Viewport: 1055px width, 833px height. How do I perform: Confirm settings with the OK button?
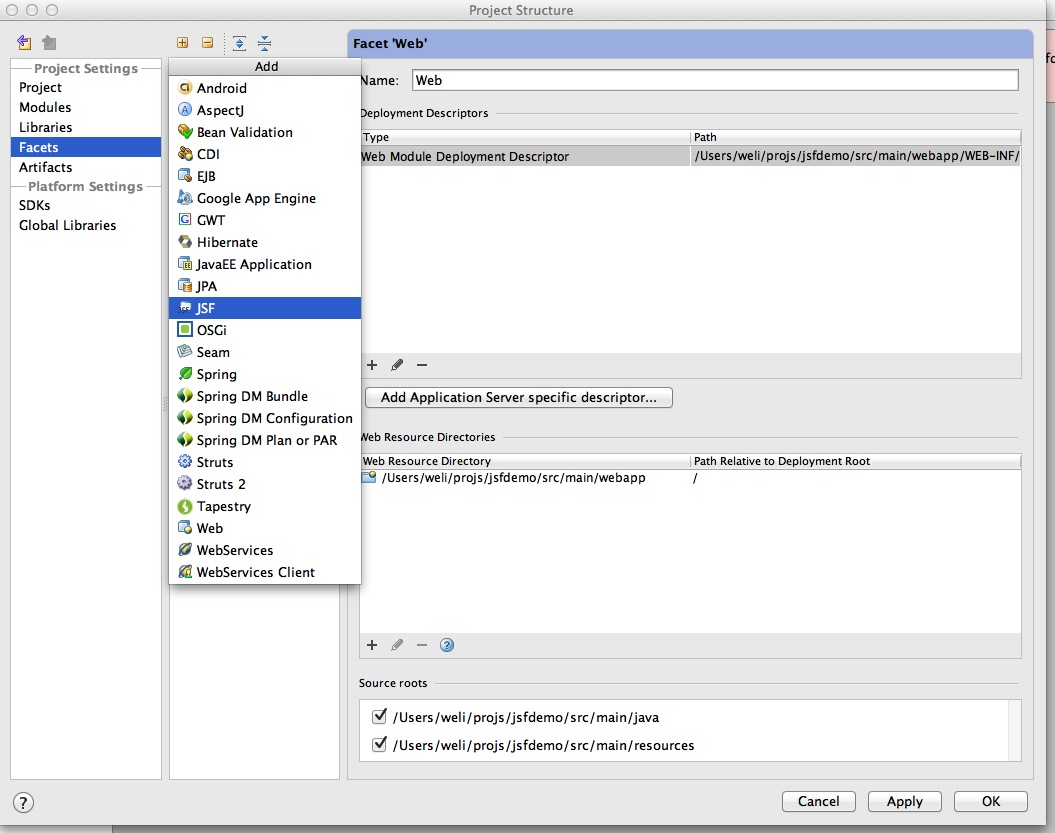989,801
